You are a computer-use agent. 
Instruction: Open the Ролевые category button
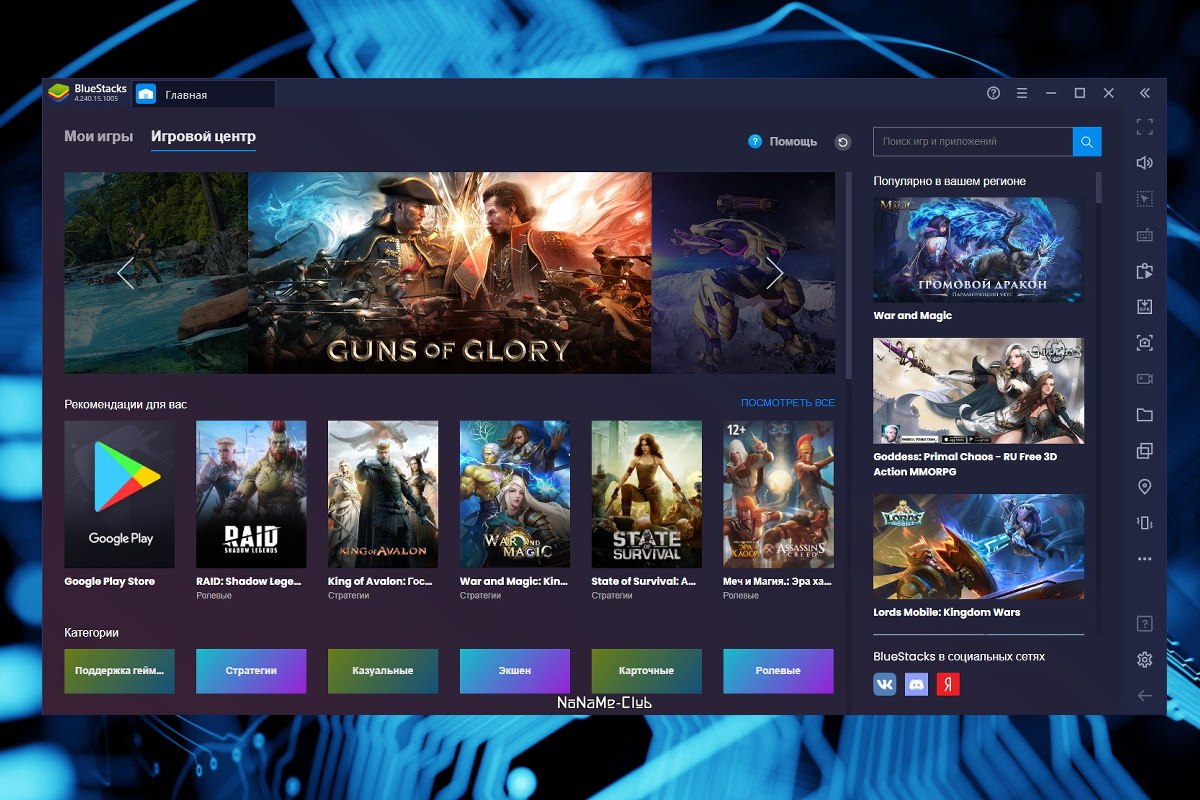pyautogui.click(x=778, y=671)
